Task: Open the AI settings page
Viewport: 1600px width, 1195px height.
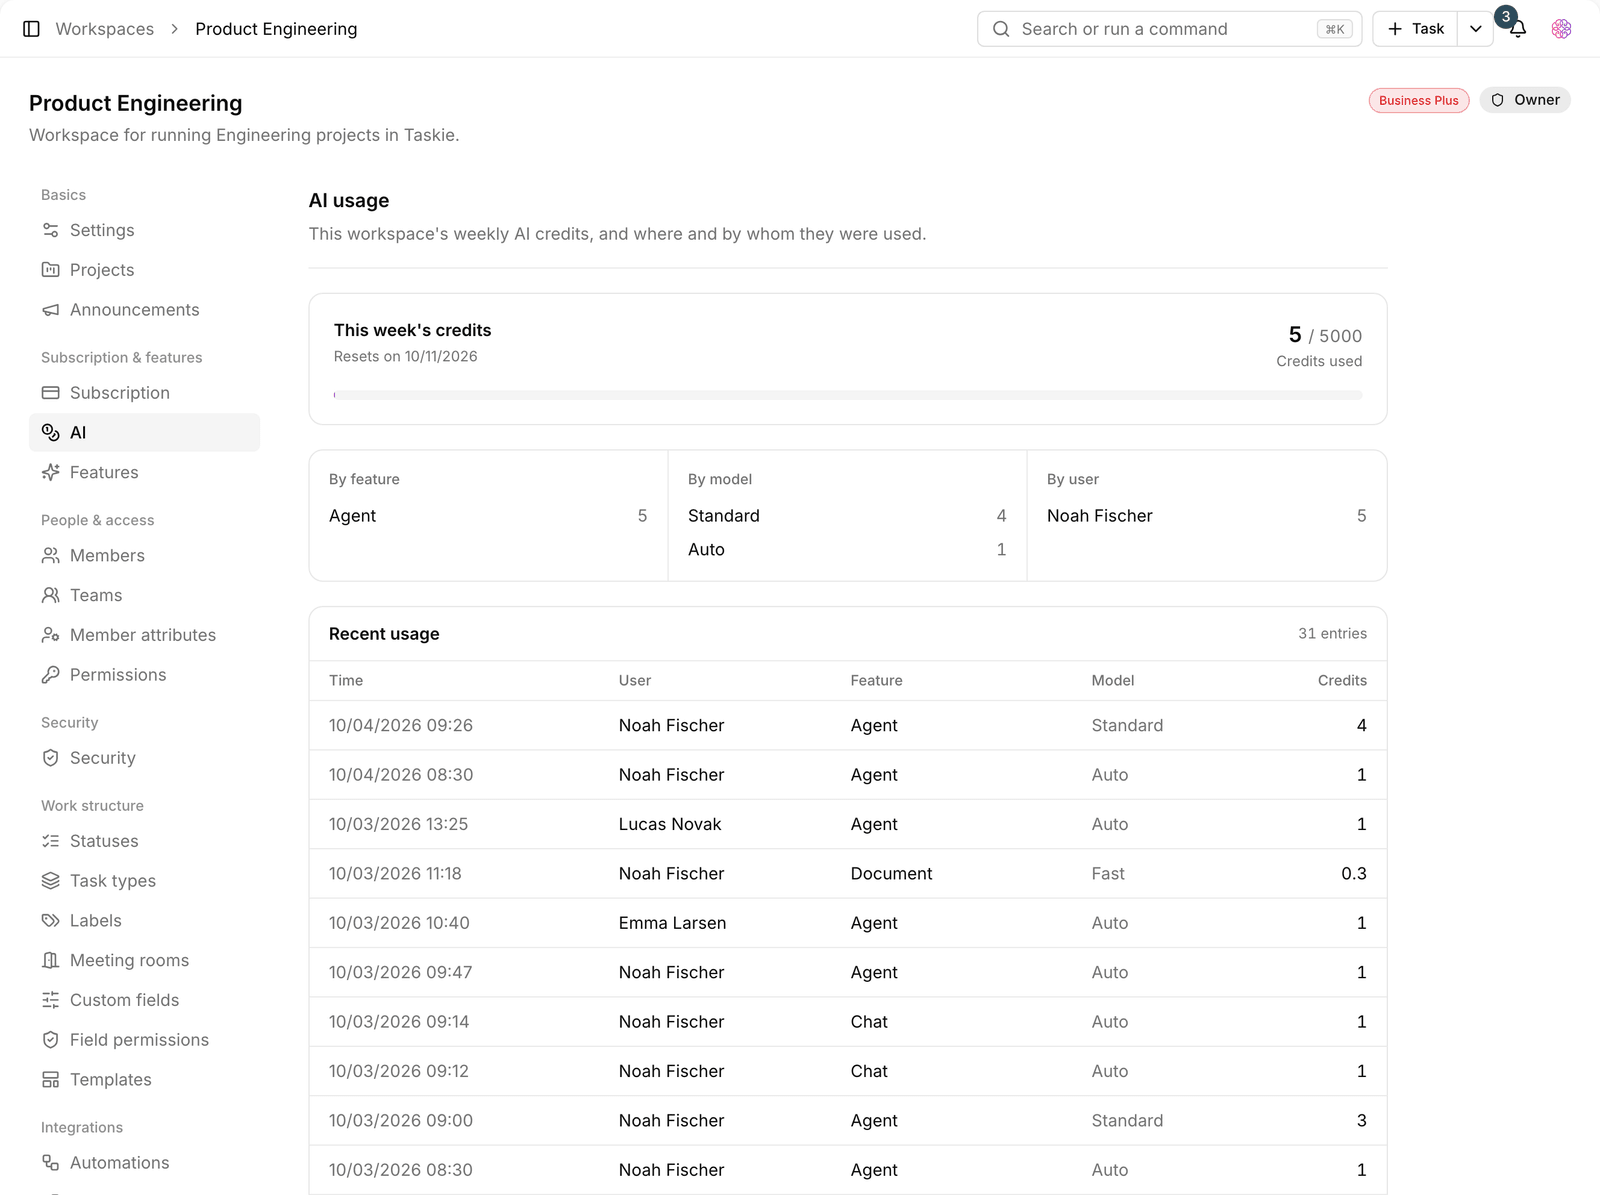Action: (144, 432)
